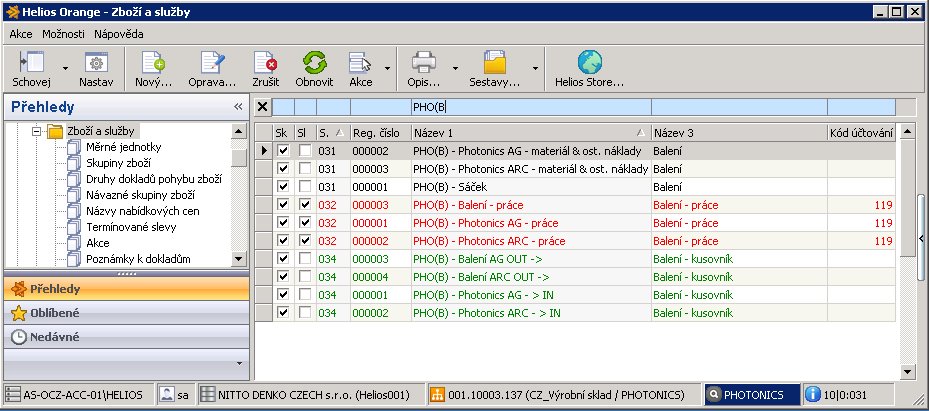Toggle Sk for Photonics ARC - práce row
The width and height of the screenshot is (929, 411).
283,241
